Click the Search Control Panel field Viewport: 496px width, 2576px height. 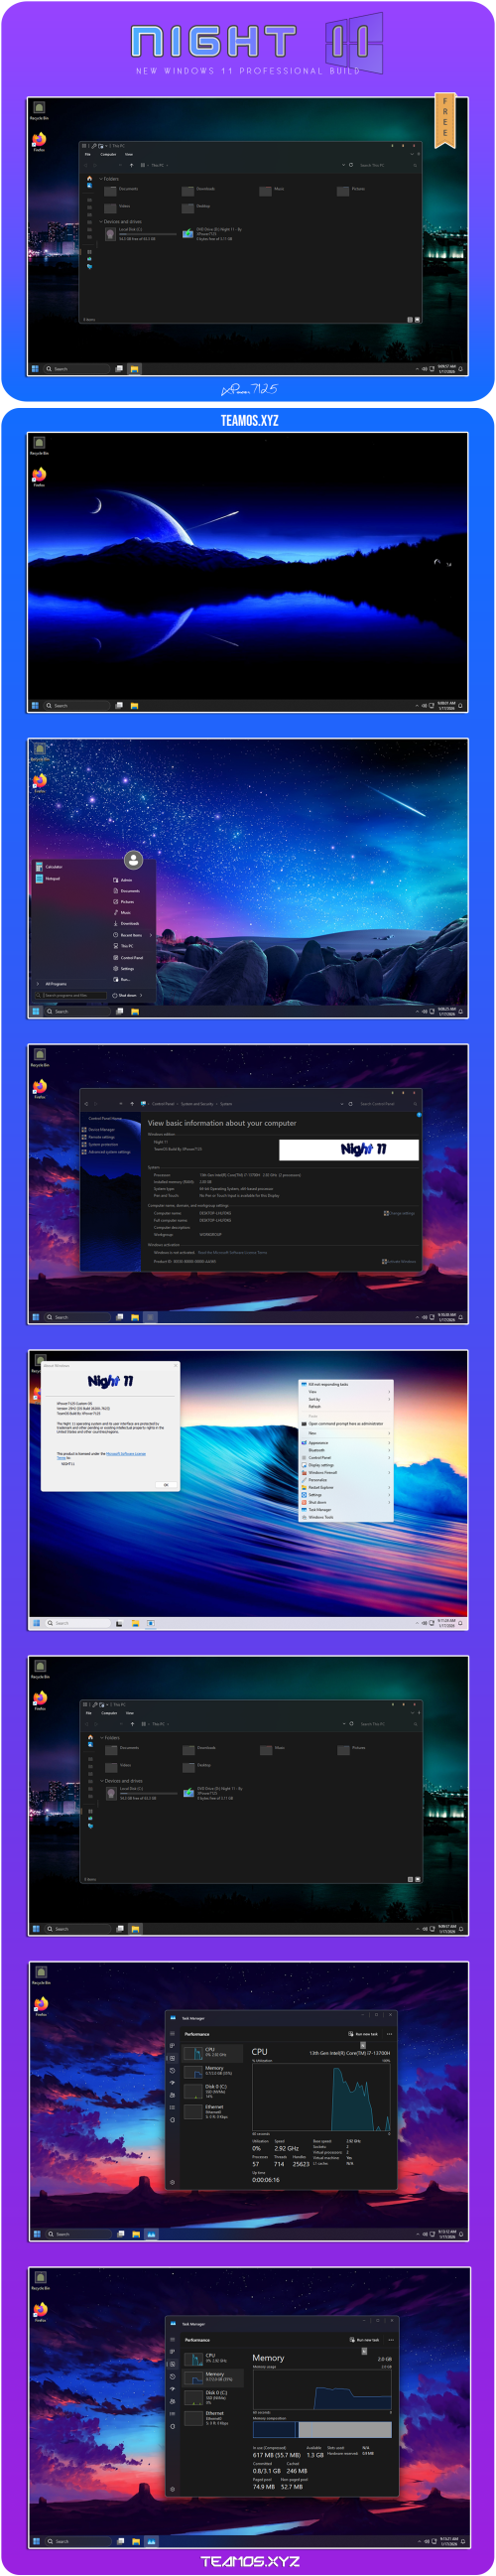point(387,1103)
